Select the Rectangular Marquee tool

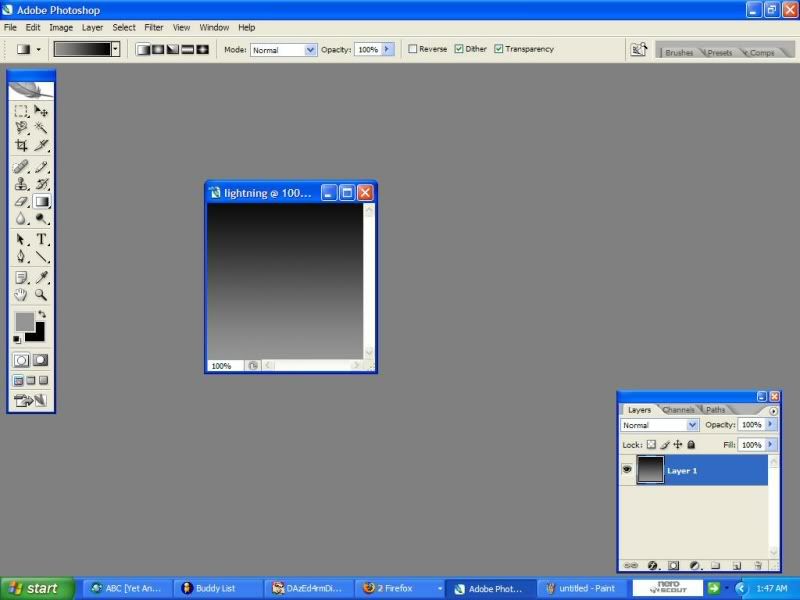21,111
